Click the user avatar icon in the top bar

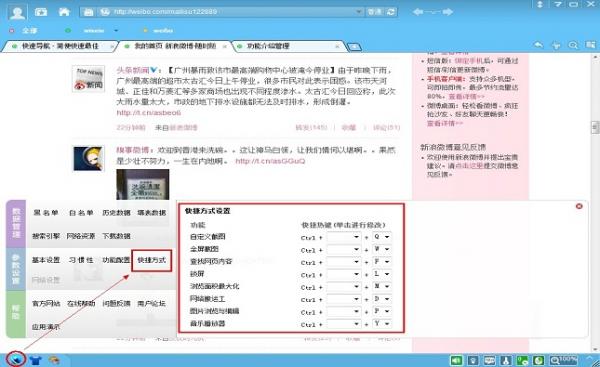click(x=17, y=12)
